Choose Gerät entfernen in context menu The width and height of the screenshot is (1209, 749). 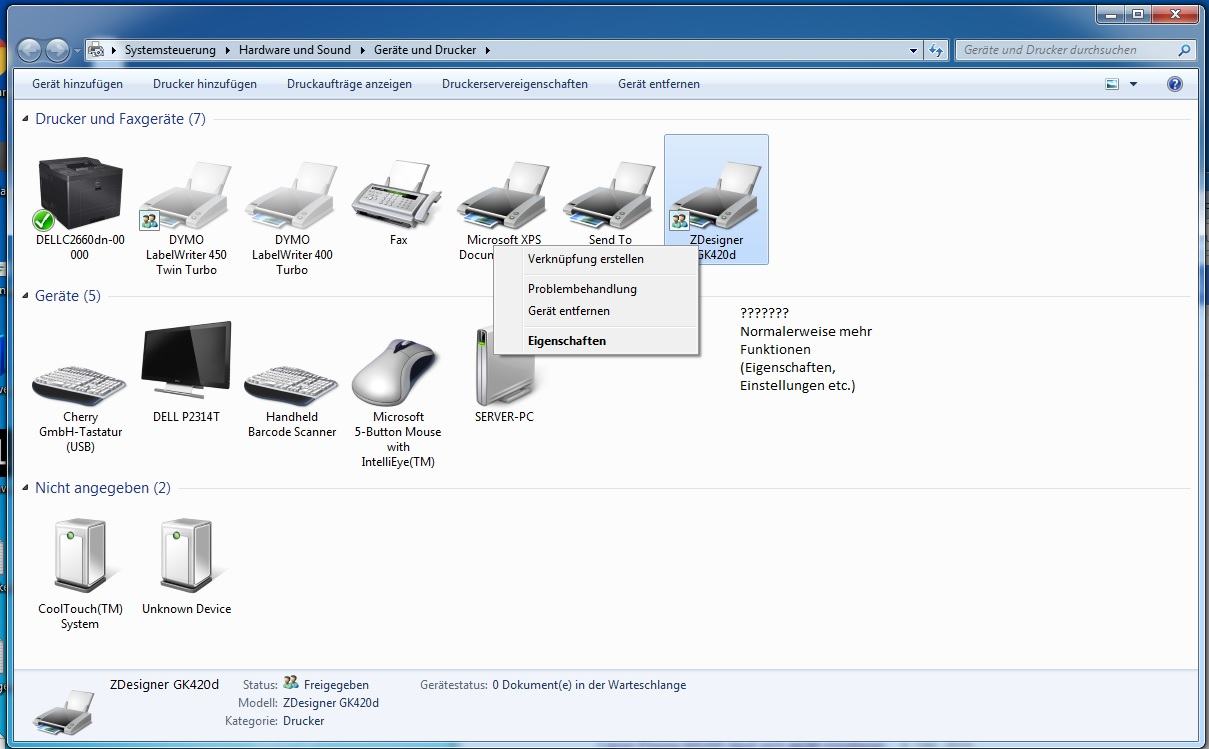coord(596,311)
